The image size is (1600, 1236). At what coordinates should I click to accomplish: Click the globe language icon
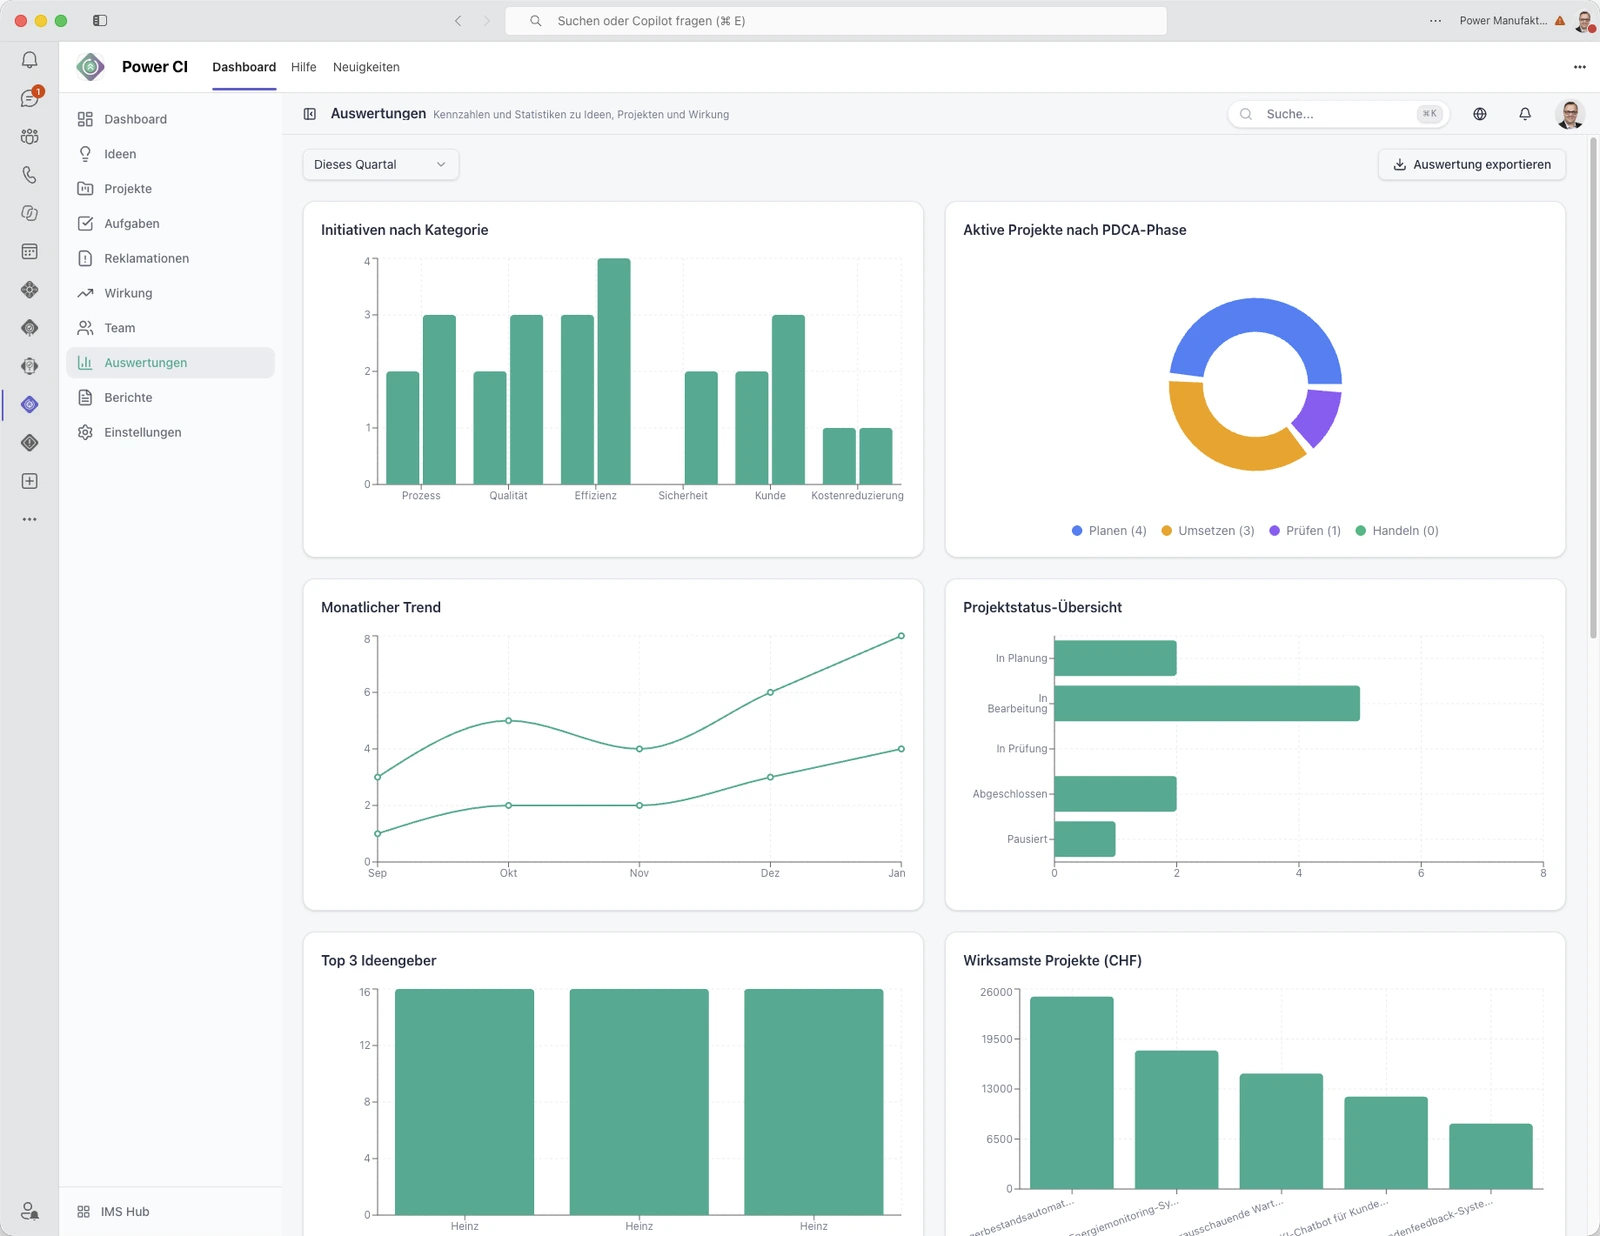pos(1480,114)
